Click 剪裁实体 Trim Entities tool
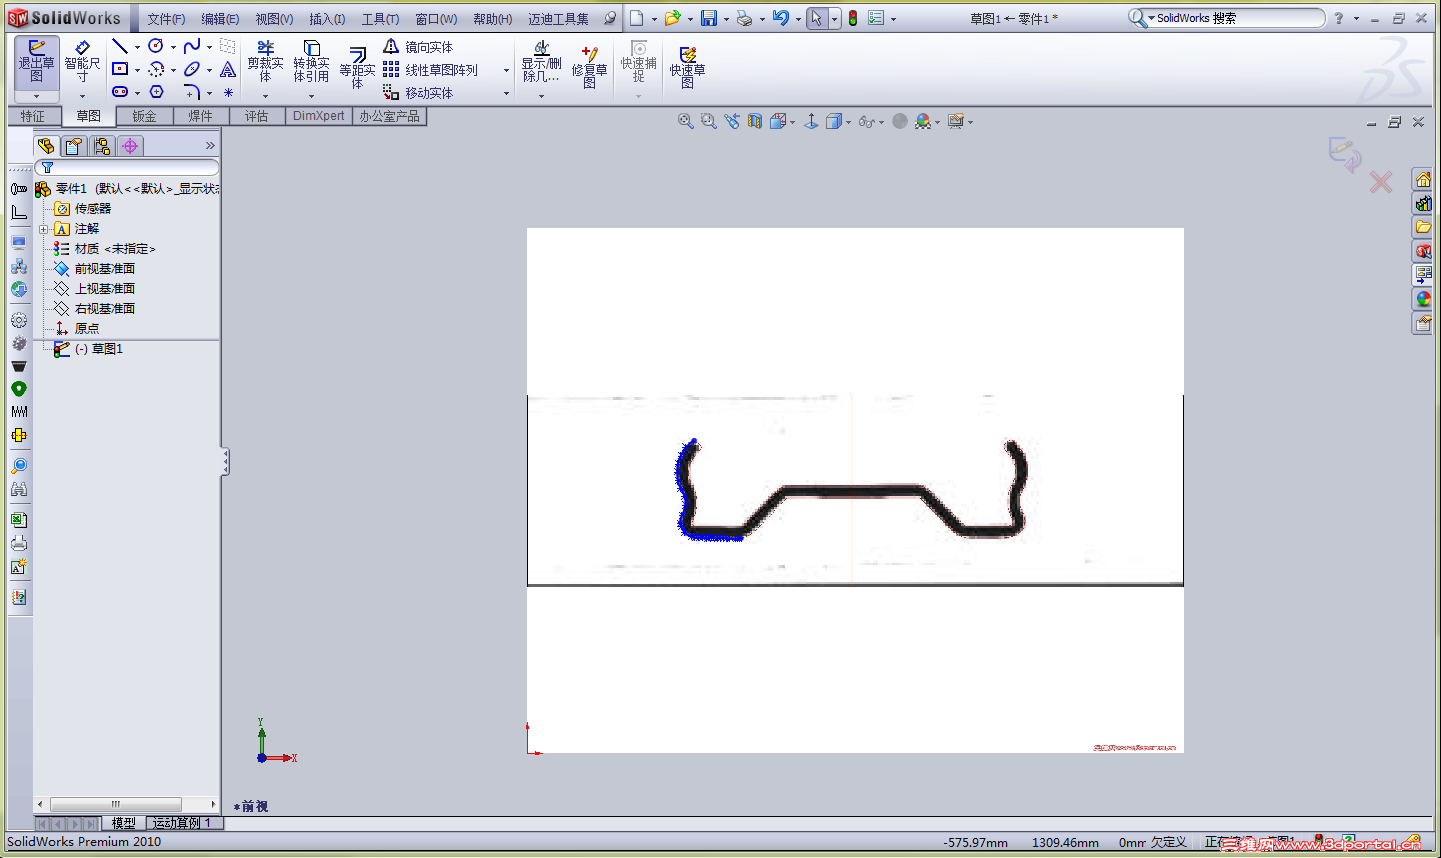The width and height of the screenshot is (1441, 858). pos(265,62)
